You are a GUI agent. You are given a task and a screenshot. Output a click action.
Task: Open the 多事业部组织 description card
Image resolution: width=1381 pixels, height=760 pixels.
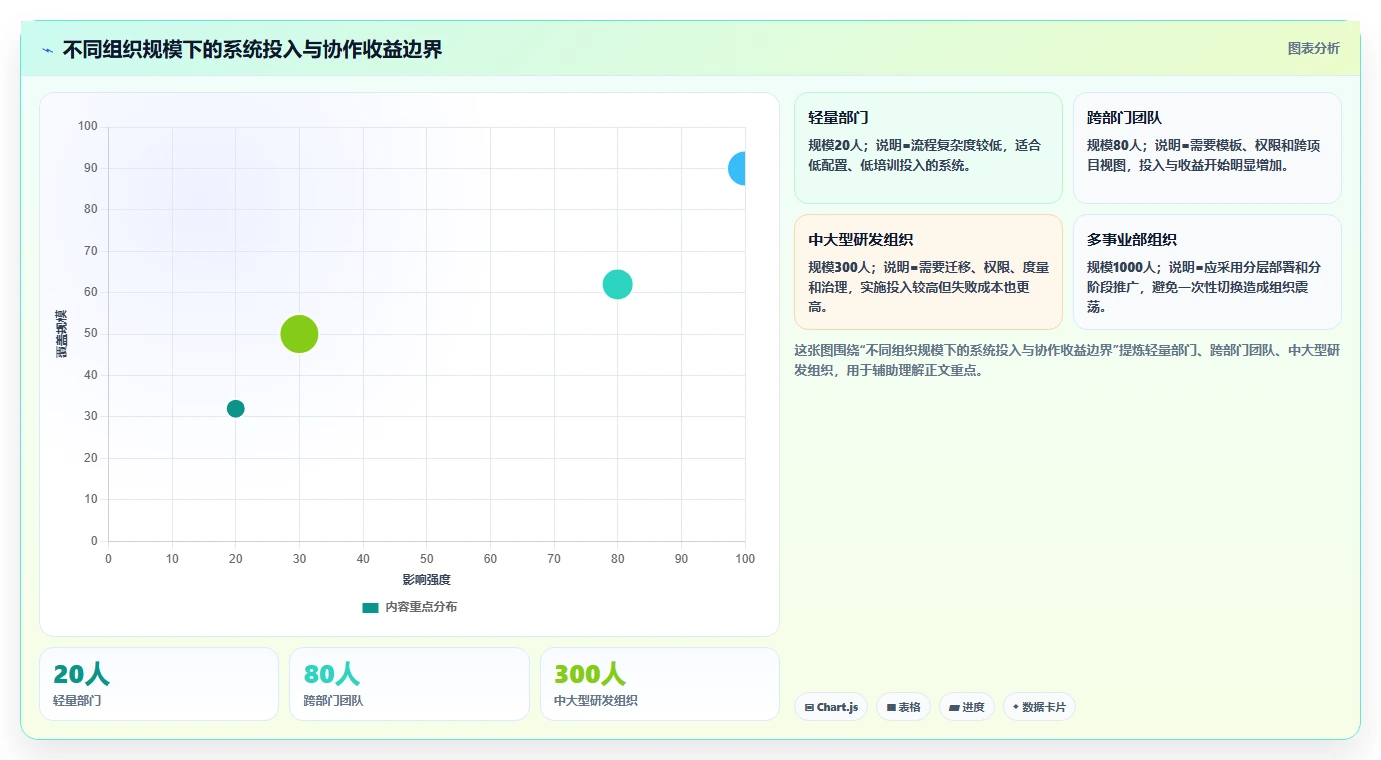pyautogui.click(x=1207, y=272)
